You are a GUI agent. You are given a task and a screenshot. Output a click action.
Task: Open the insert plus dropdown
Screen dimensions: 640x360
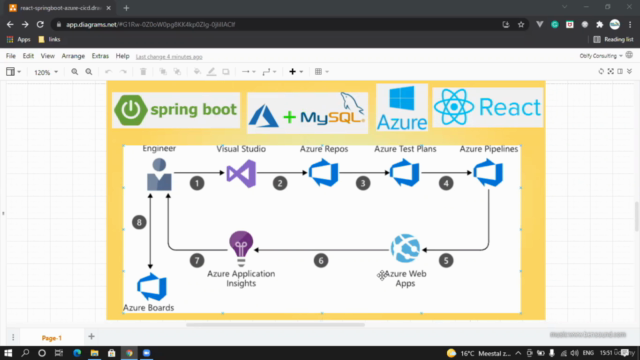click(296, 72)
